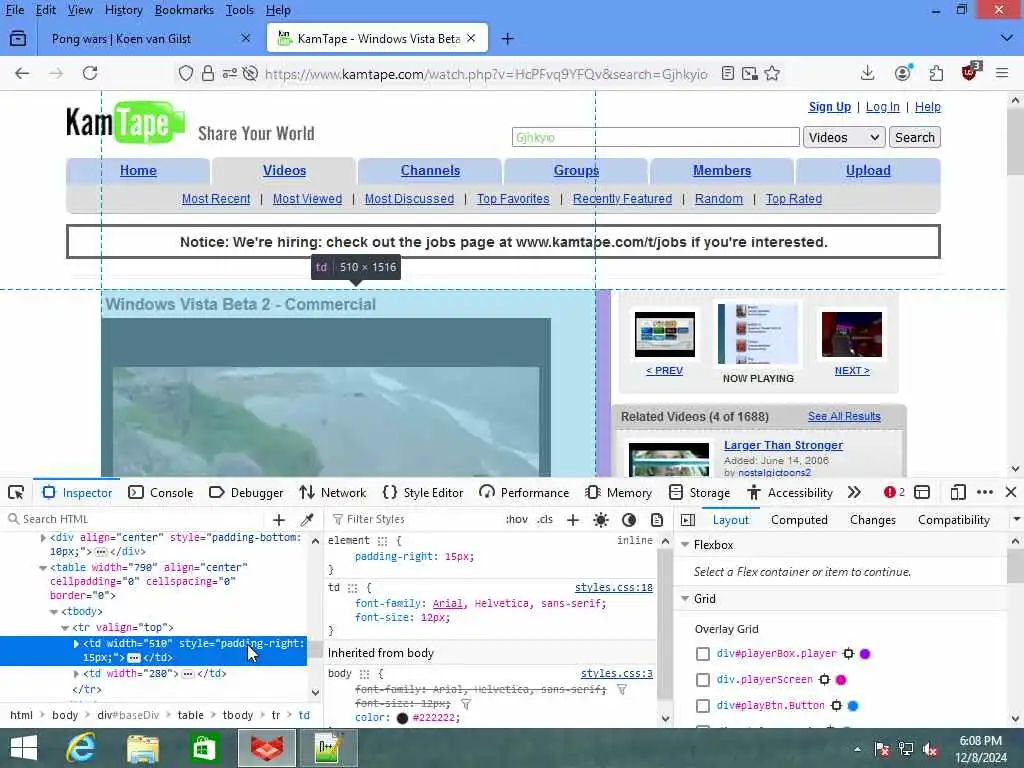Click the #222222 color swatch
Viewport: 1024px width, 768px height.
[x=402, y=718]
